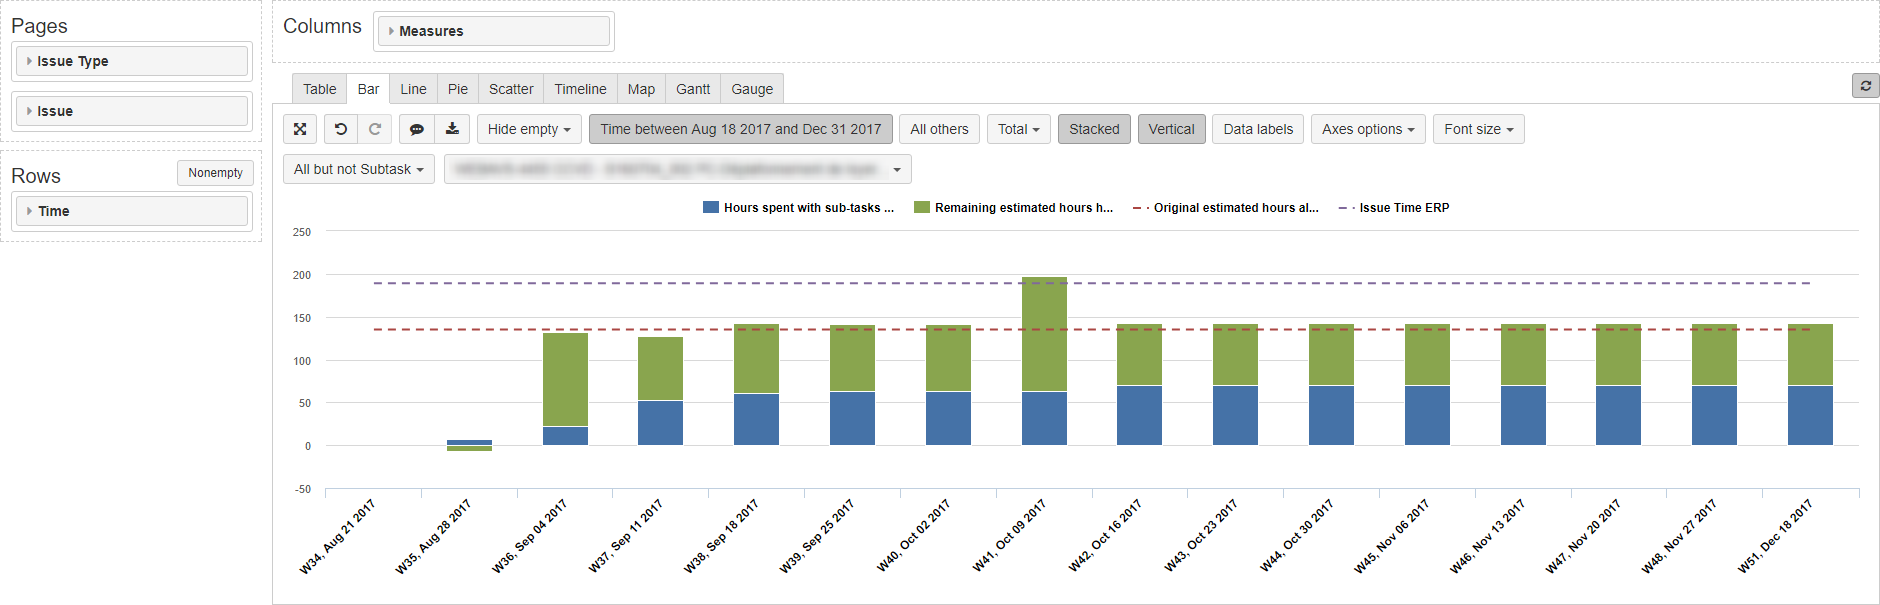Click the W36, Sep 04 2017 axis label

pyautogui.click(x=529, y=535)
